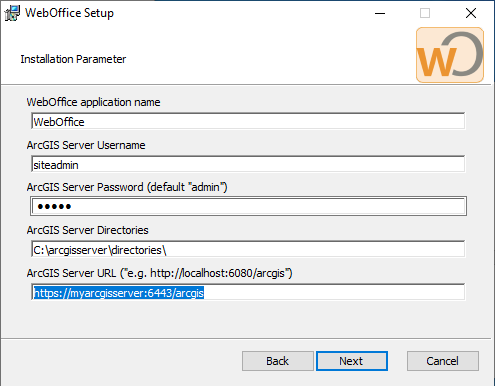
Task: Focus the ArcGIS Server Username field
Action: point(248,164)
